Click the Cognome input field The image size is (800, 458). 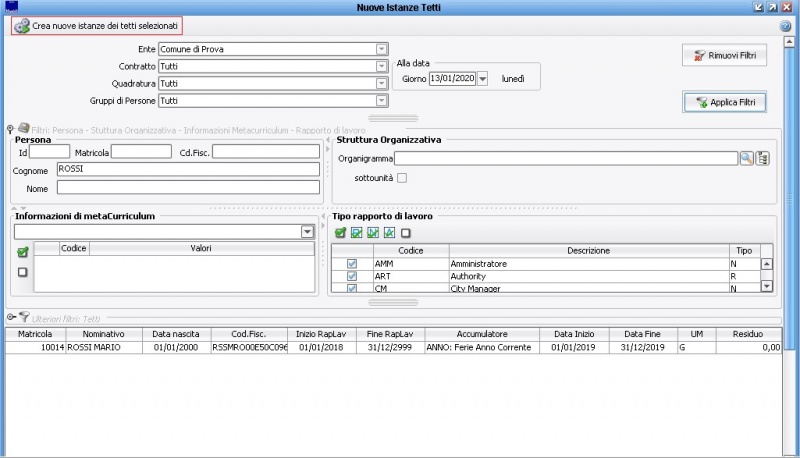(187, 170)
